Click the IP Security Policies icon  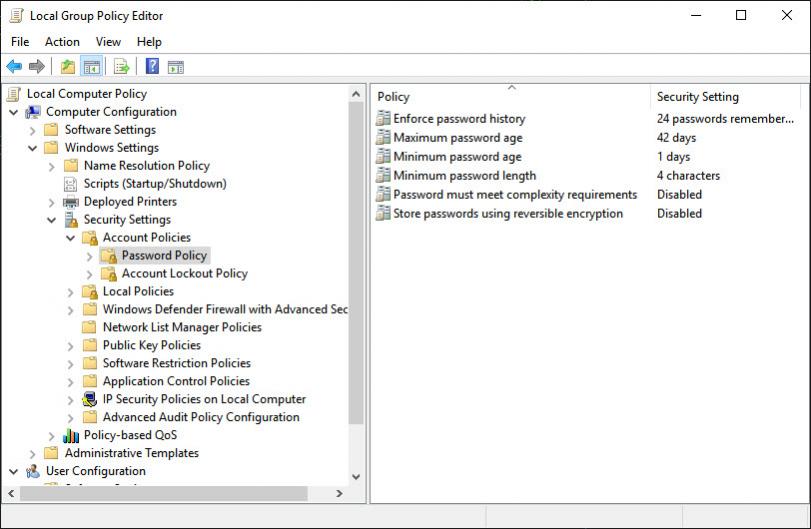[x=89, y=399]
